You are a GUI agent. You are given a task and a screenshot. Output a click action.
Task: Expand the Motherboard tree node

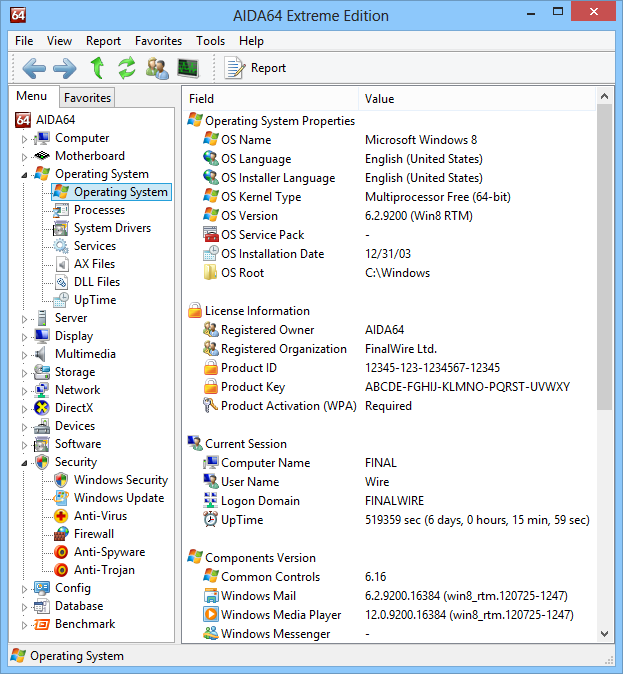click(x=25, y=157)
